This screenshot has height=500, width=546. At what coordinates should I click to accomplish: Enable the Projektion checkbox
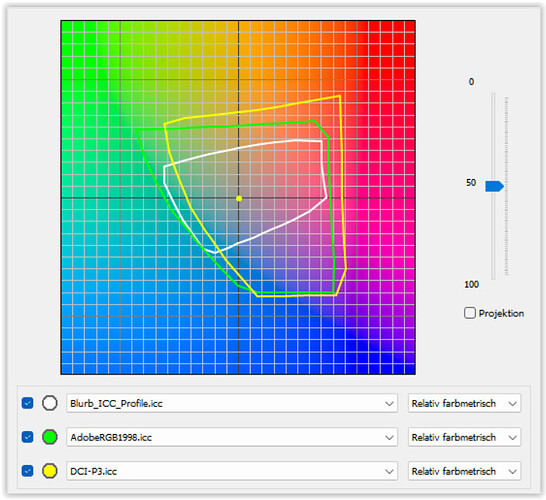(x=470, y=313)
